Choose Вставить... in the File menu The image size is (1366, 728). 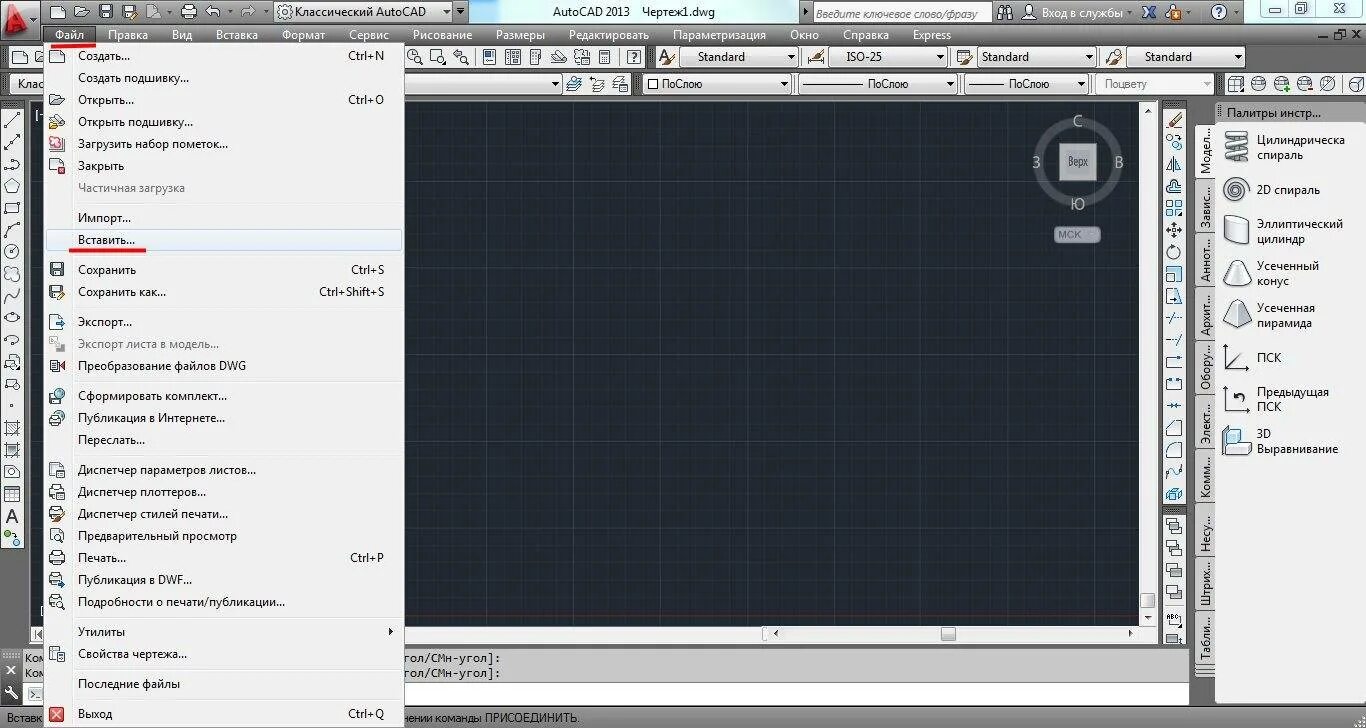224,240
